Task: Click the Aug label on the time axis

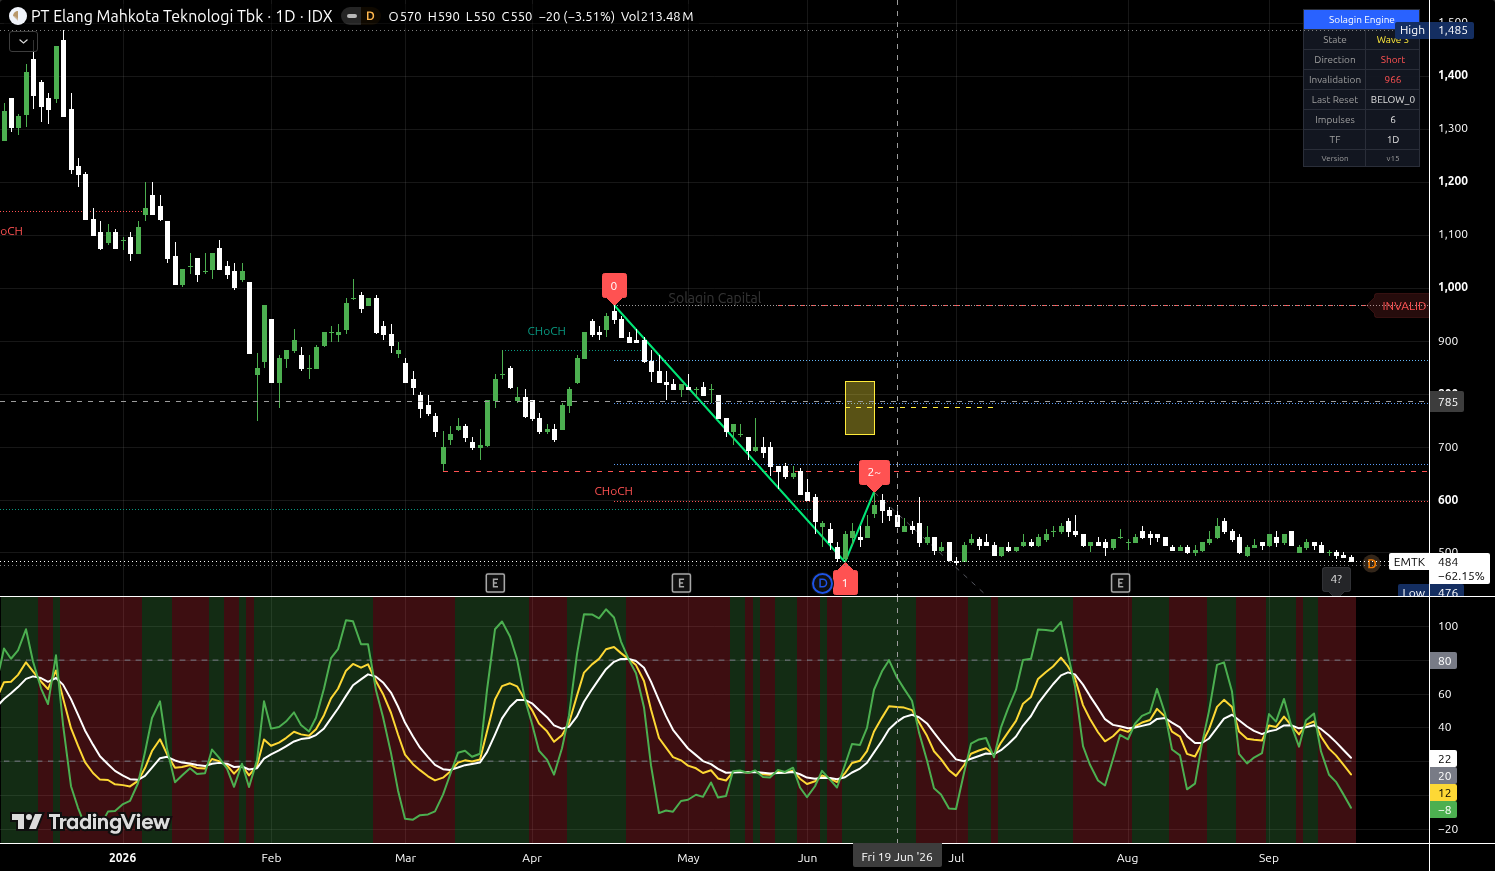Action: pos(1127,858)
